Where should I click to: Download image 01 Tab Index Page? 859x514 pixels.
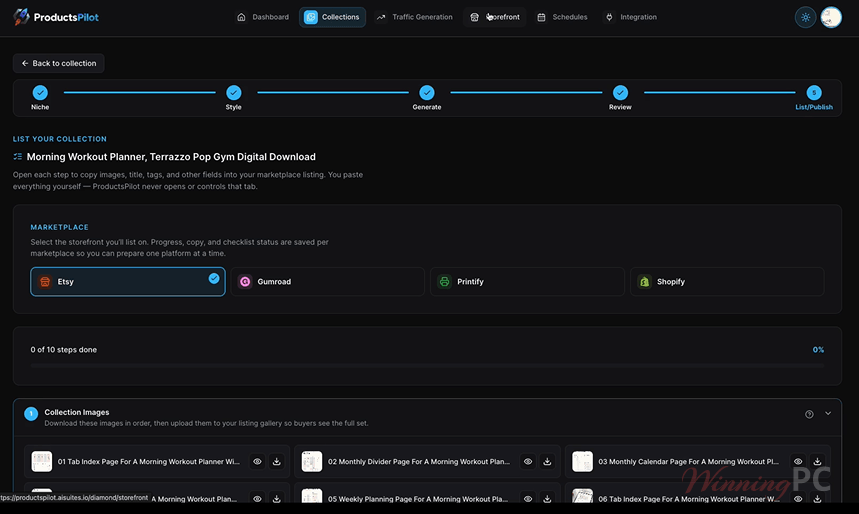[x=277, y=461]
